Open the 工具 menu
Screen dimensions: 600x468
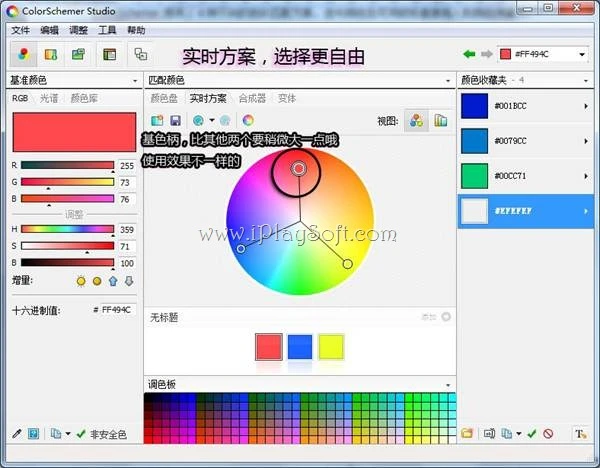click(107, 30)
